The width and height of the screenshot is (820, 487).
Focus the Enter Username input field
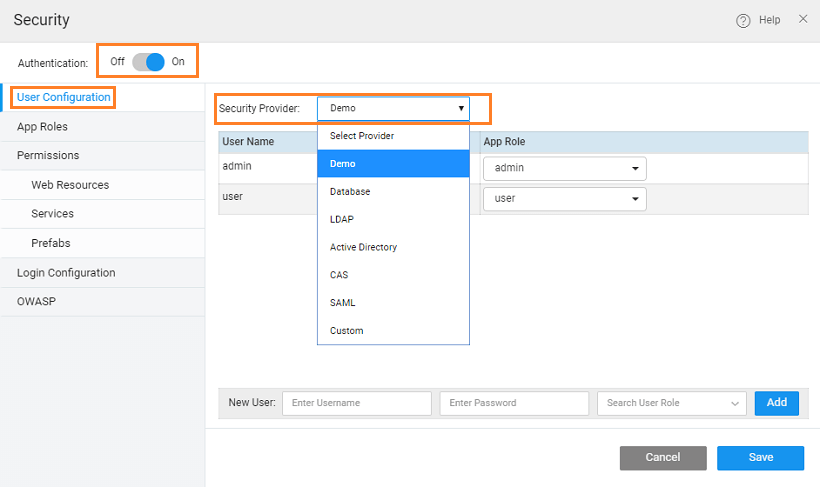(357, 403)
